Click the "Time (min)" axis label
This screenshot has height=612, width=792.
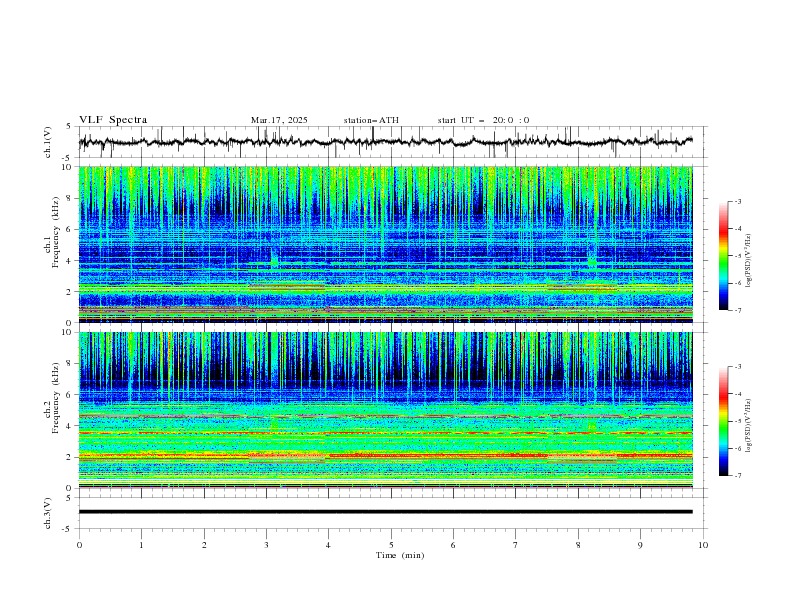point(400,555)
